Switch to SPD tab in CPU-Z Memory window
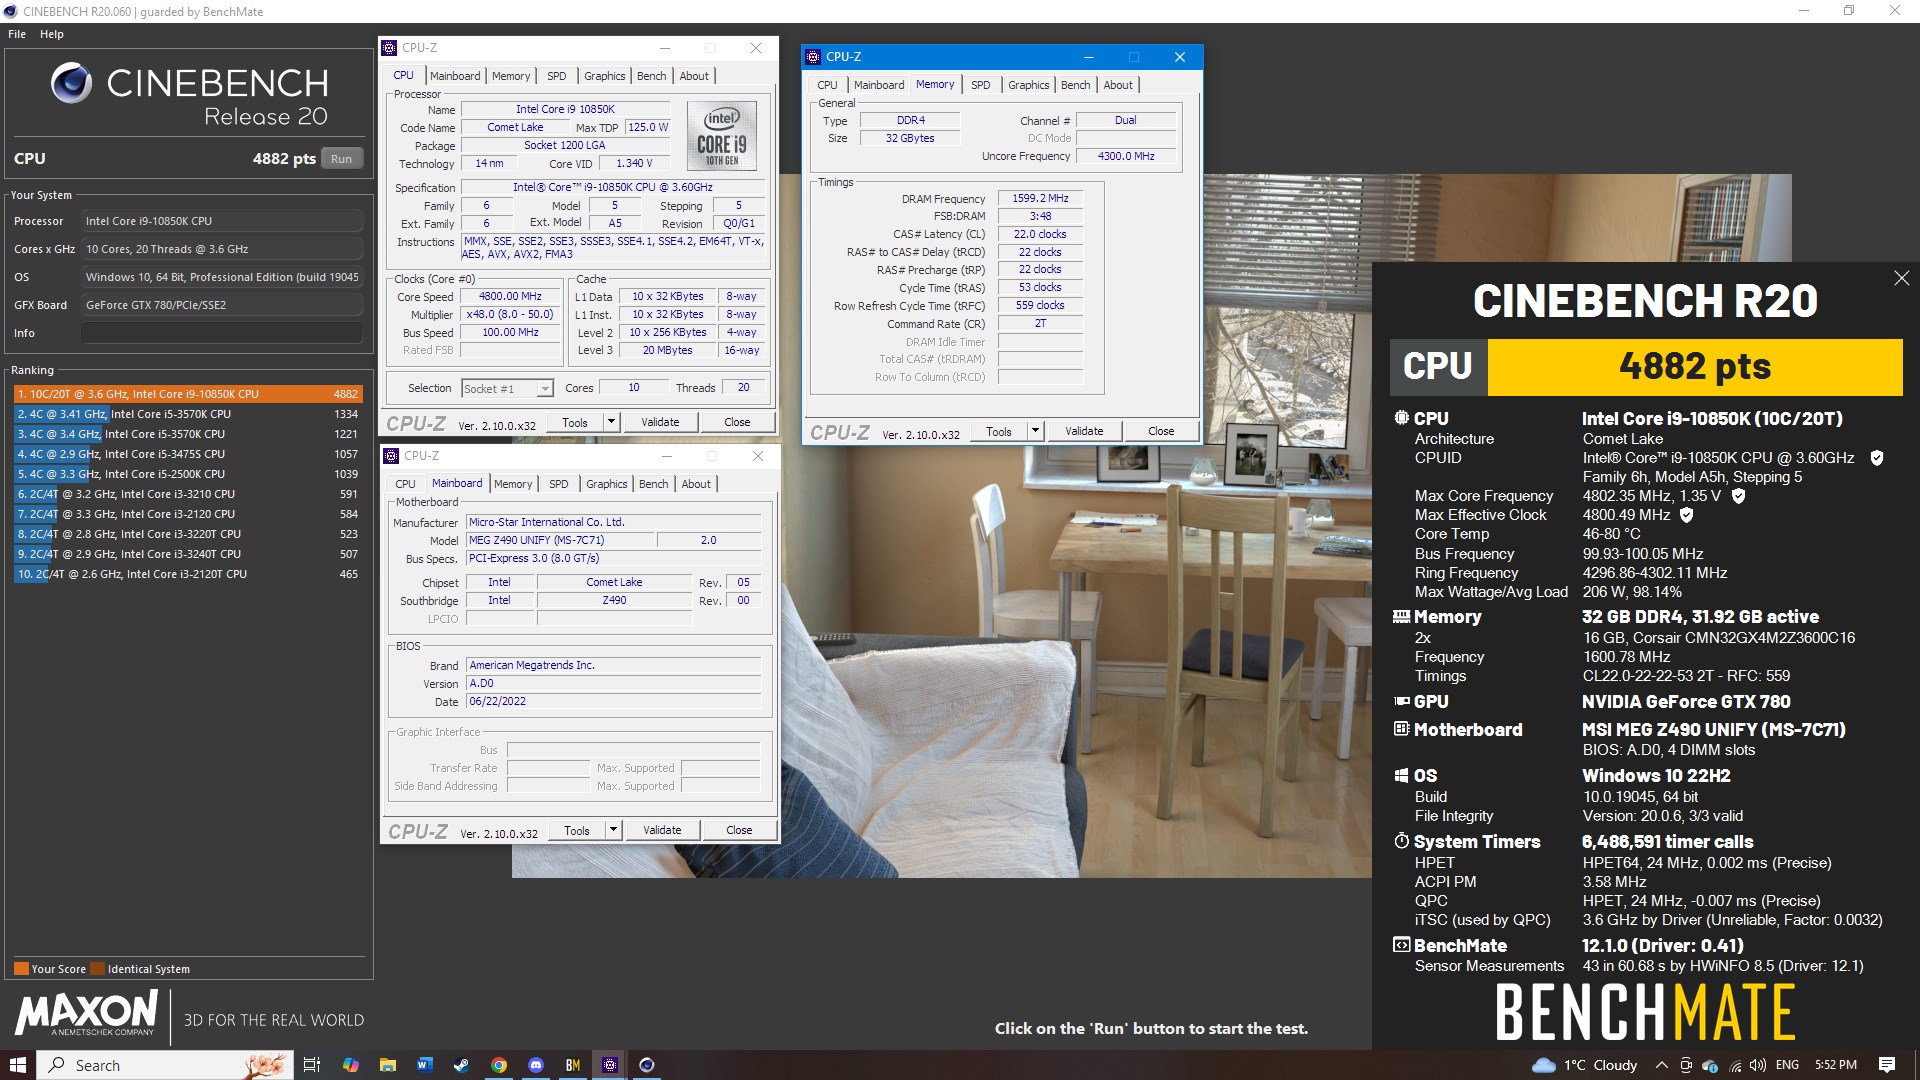The height and width of the screenshot is (1080, 1920). [x=981, y=85]
